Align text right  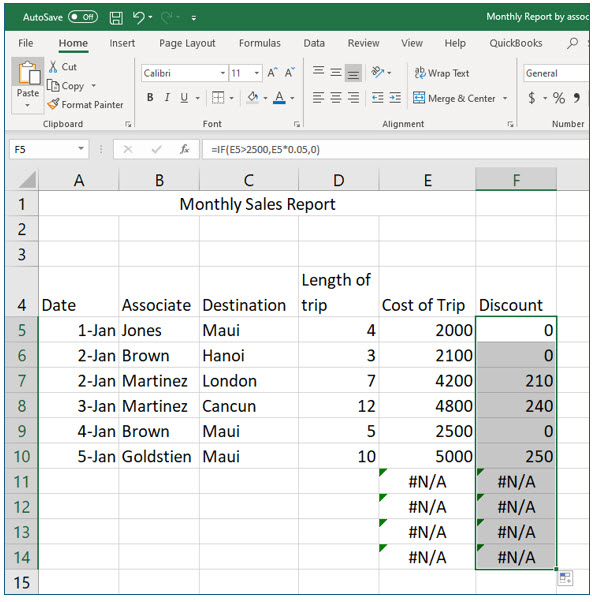pyautogui.click(x=353, y=98)
